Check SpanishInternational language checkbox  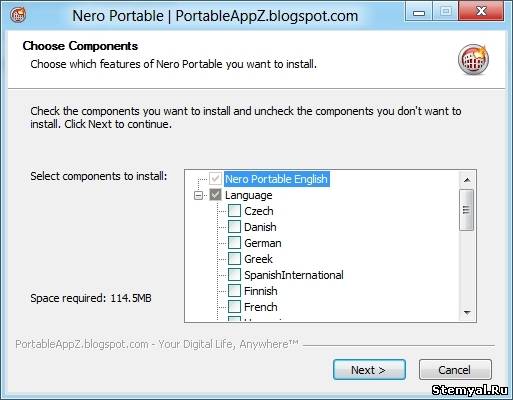[x=234, y=275]
